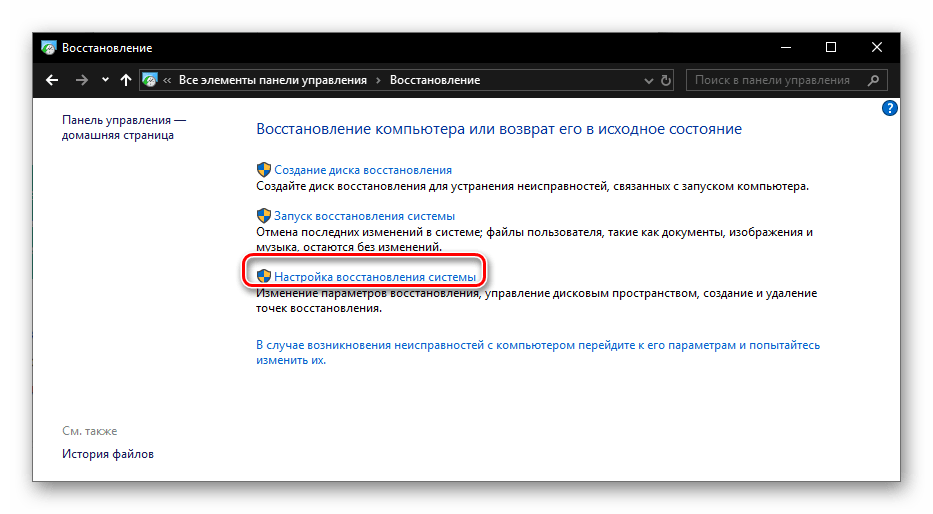This screenshot has height=514, width=933.
Task: Expand the double-chevron at address bar start
Action: click(x=169, y=80)
